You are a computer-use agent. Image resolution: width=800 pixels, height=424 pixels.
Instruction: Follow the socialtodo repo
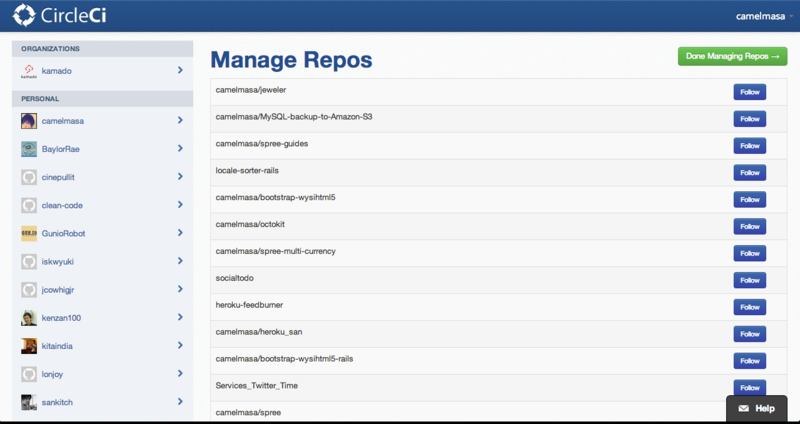749,280
